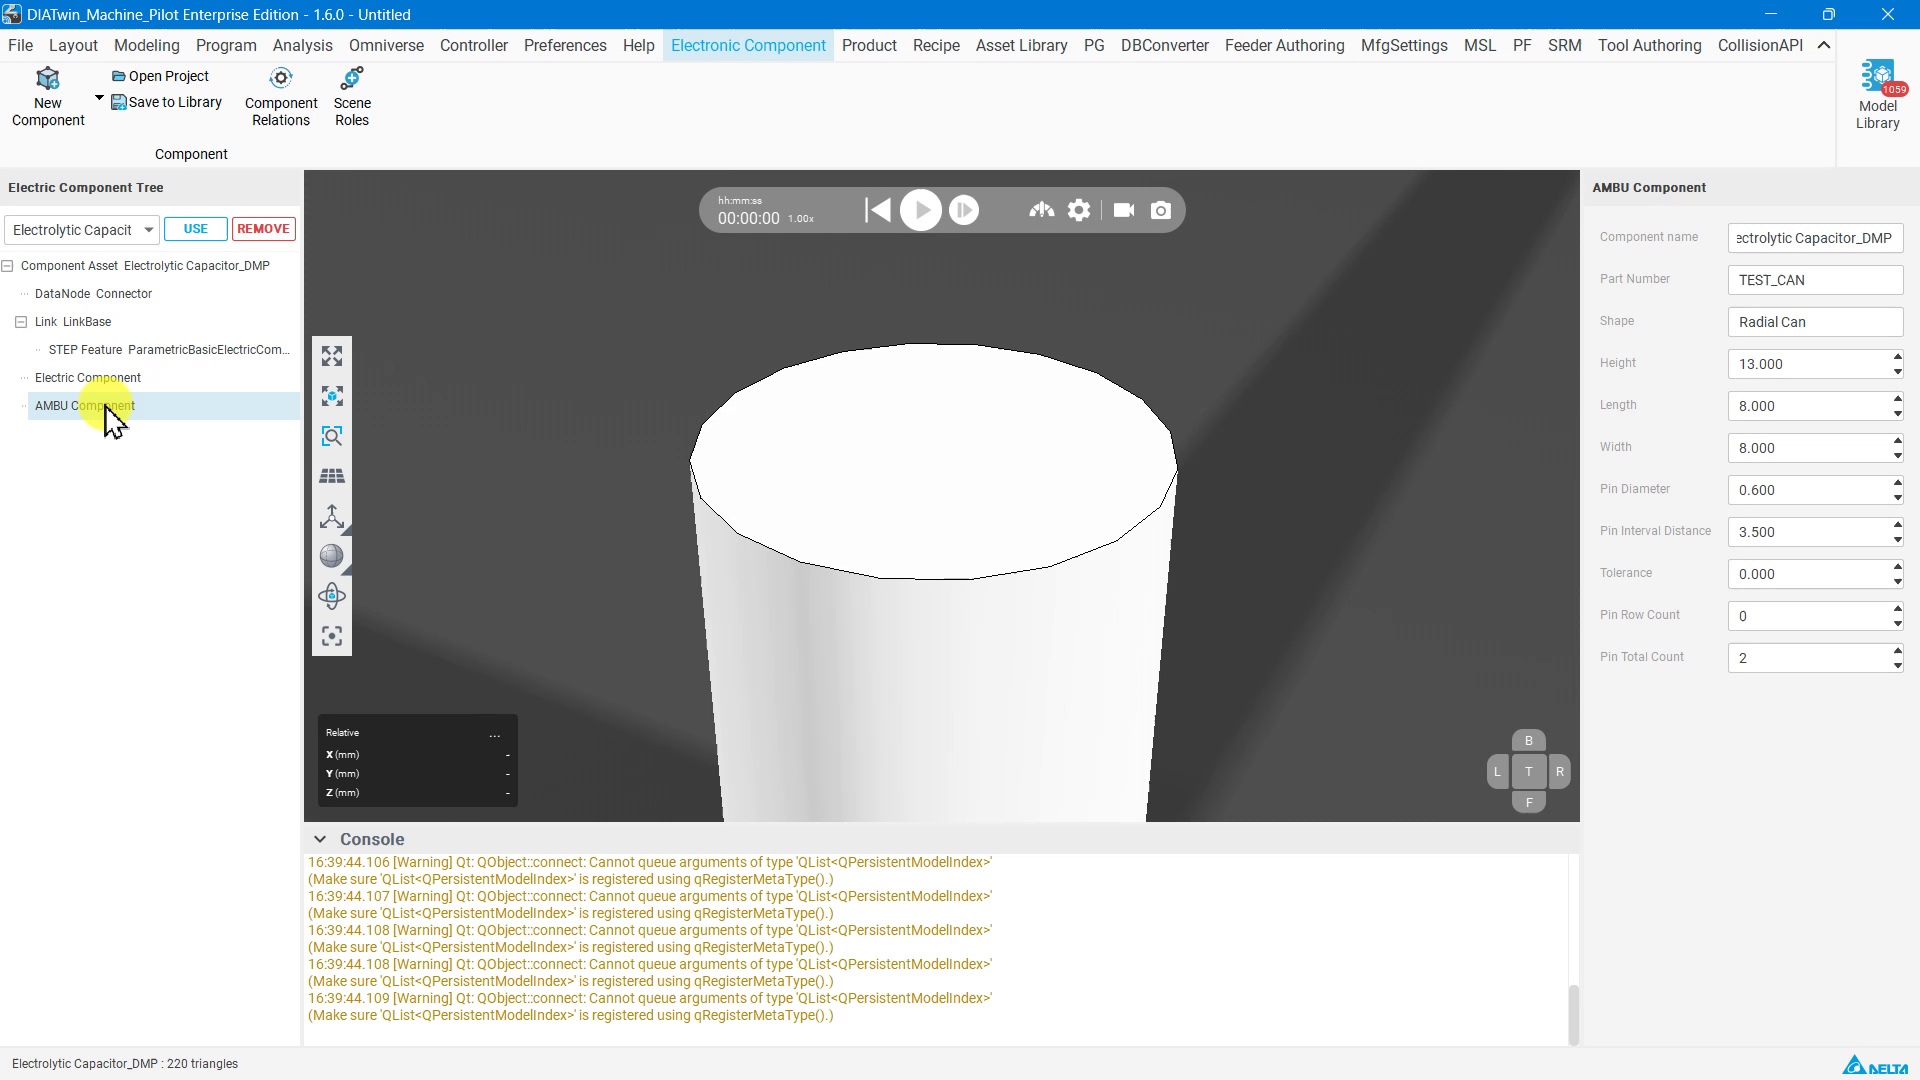This screenshot has width=1920, height=1080.
Task: Open the New Component dropdown arrow
Action: pyautogui.click(x=99, y=98)
